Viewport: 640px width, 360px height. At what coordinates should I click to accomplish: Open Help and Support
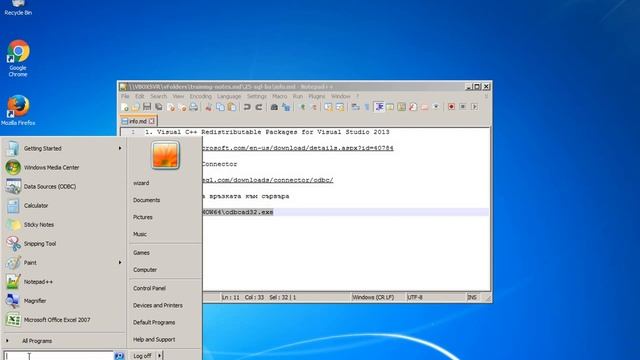point(154,340)
